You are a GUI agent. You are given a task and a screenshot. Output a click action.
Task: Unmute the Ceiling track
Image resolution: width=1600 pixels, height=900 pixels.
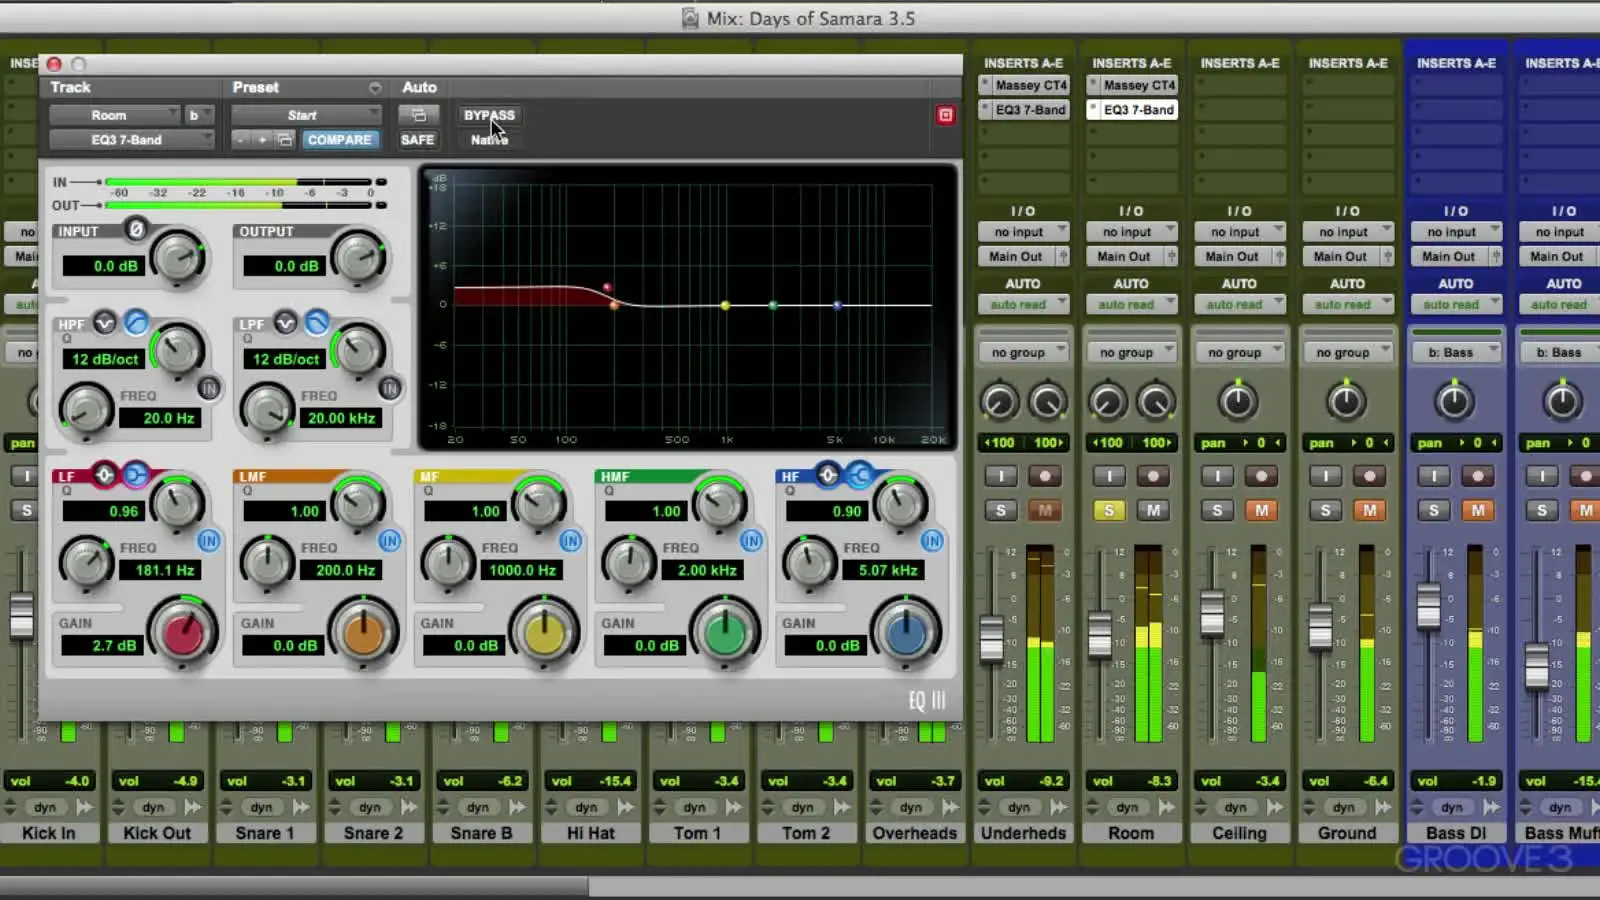point(1261,510)
